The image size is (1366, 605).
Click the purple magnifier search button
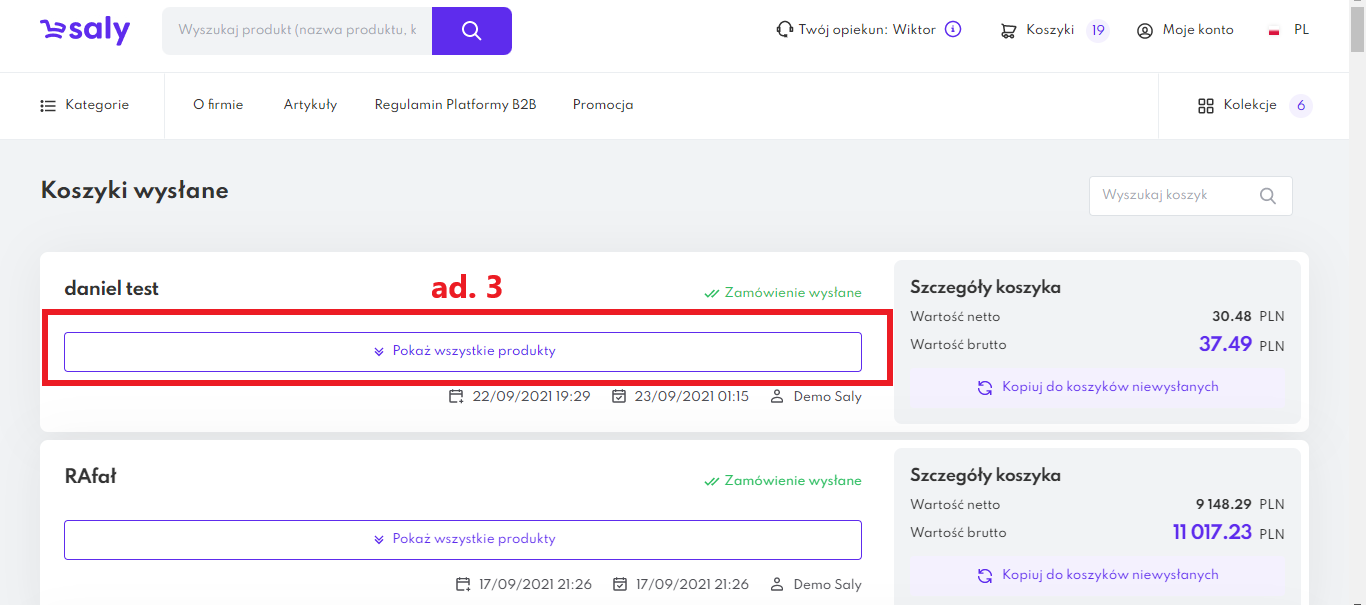point(472,31)
